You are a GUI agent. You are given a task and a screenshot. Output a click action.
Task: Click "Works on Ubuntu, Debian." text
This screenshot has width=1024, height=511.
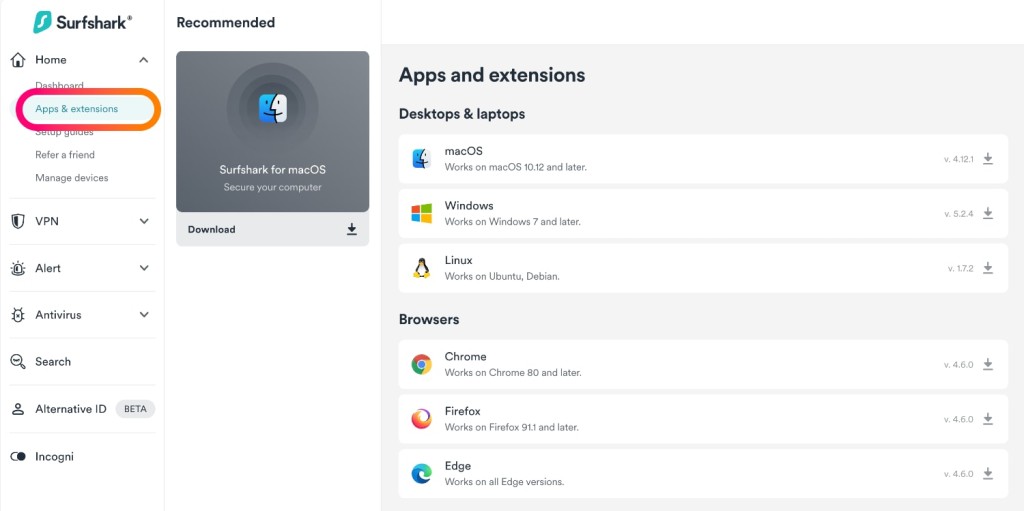tap(502, 276)
